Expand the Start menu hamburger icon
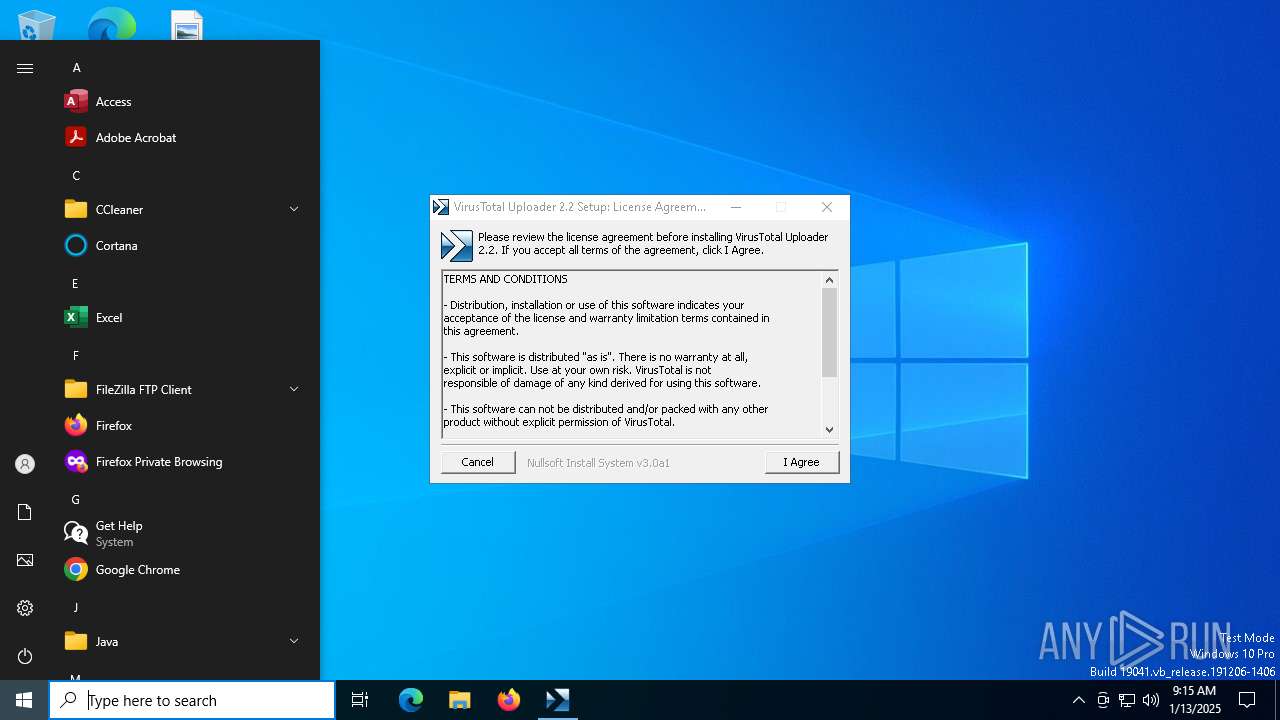The width and height of the screenshot is (1280, 720). 25,68
